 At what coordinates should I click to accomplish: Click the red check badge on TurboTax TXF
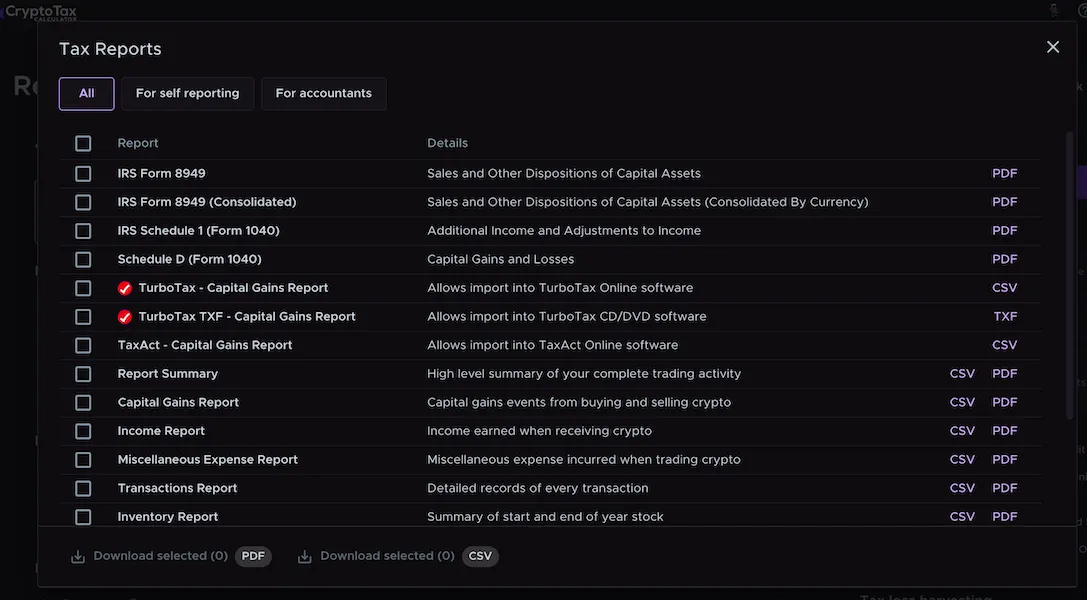pyautogui.click(x=125, y=317)
